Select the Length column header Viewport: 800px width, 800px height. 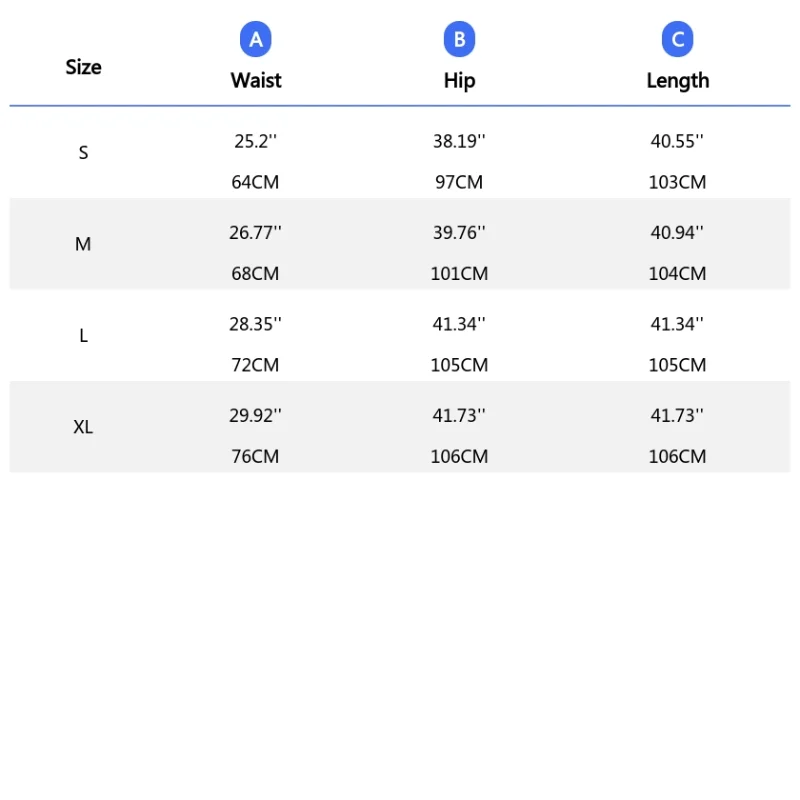pos(678,81)
